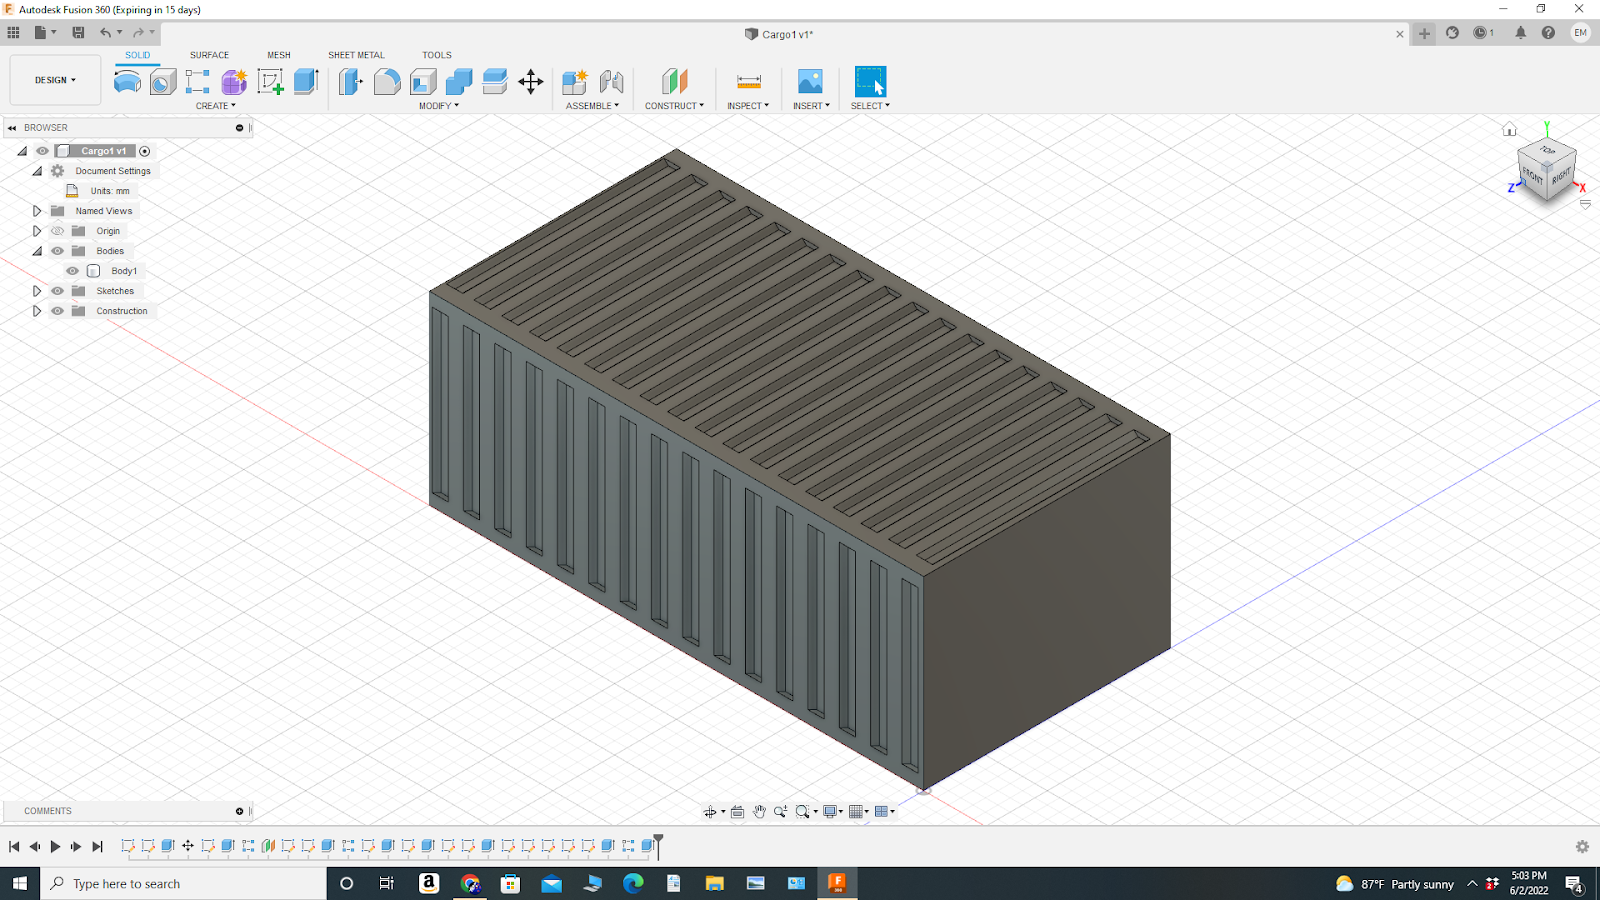The height and width of the screenshot is (900, 1600).
Task: Switch to the SHEET METAL tab
Action: (x=356, y=55)
